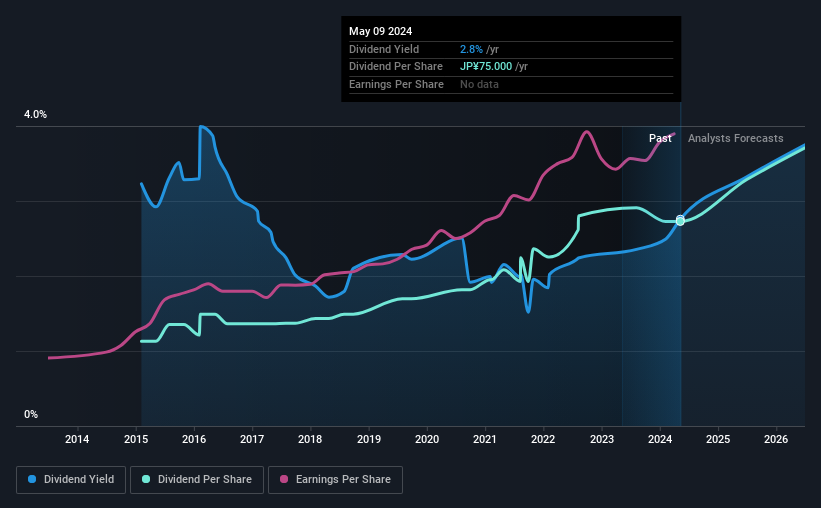Click the teal Dividend Per Share legend dot
The height and width of the screenshot is (508, 821).
point(146,479)
